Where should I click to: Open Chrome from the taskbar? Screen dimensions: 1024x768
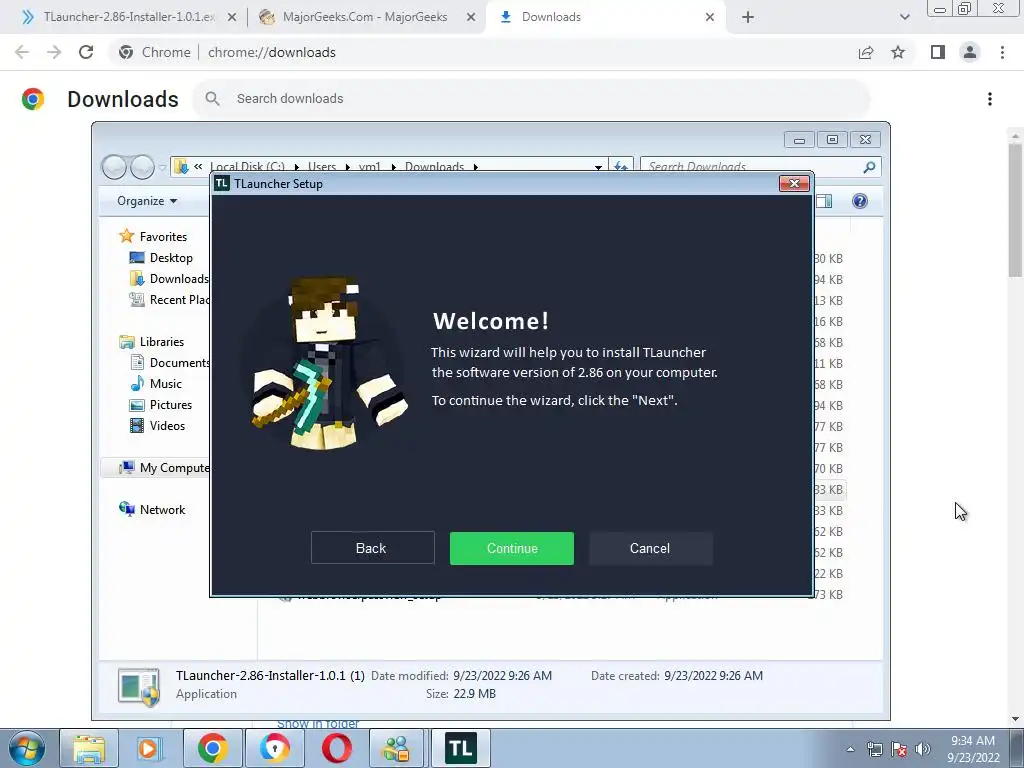212,748
